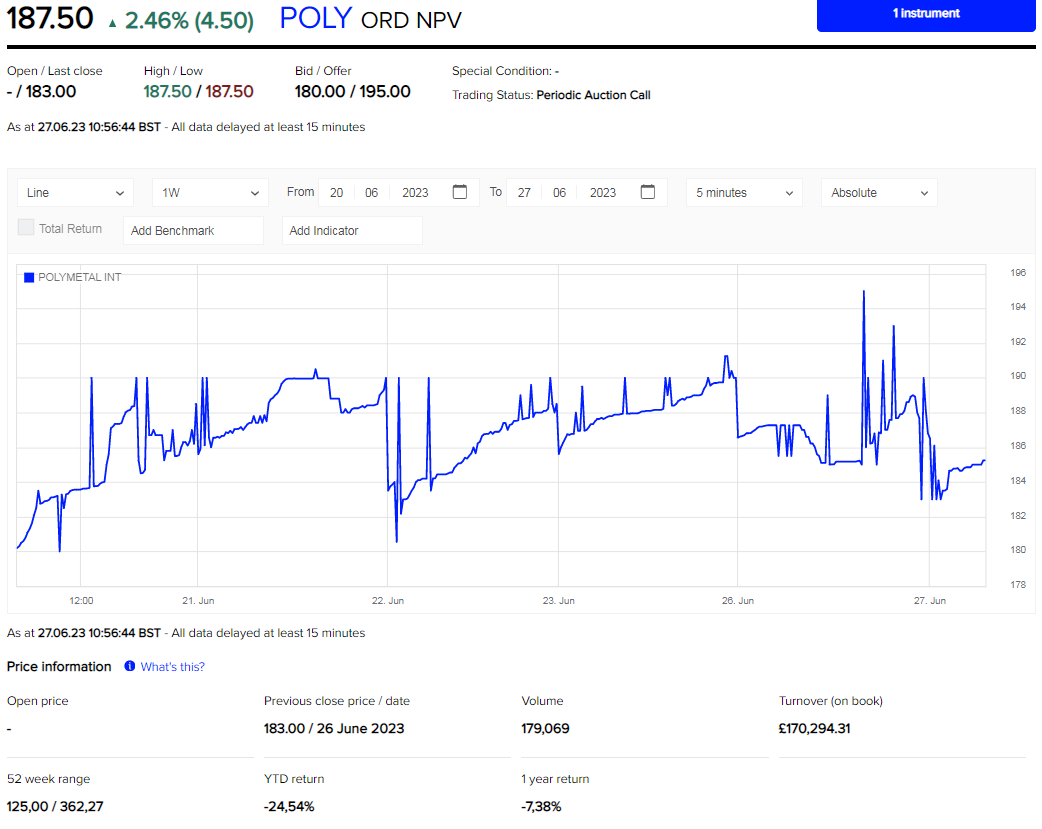This screenshot has width=1042, height=829.
Task: Click the Periodic Auction Call trading status
Action: [593, 95]
